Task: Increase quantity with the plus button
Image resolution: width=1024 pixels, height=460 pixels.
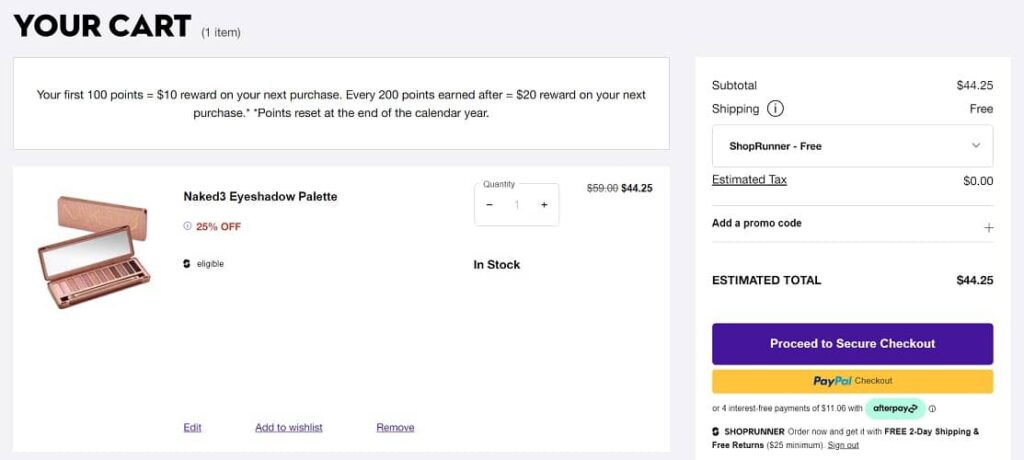Action: pos(544,205)
